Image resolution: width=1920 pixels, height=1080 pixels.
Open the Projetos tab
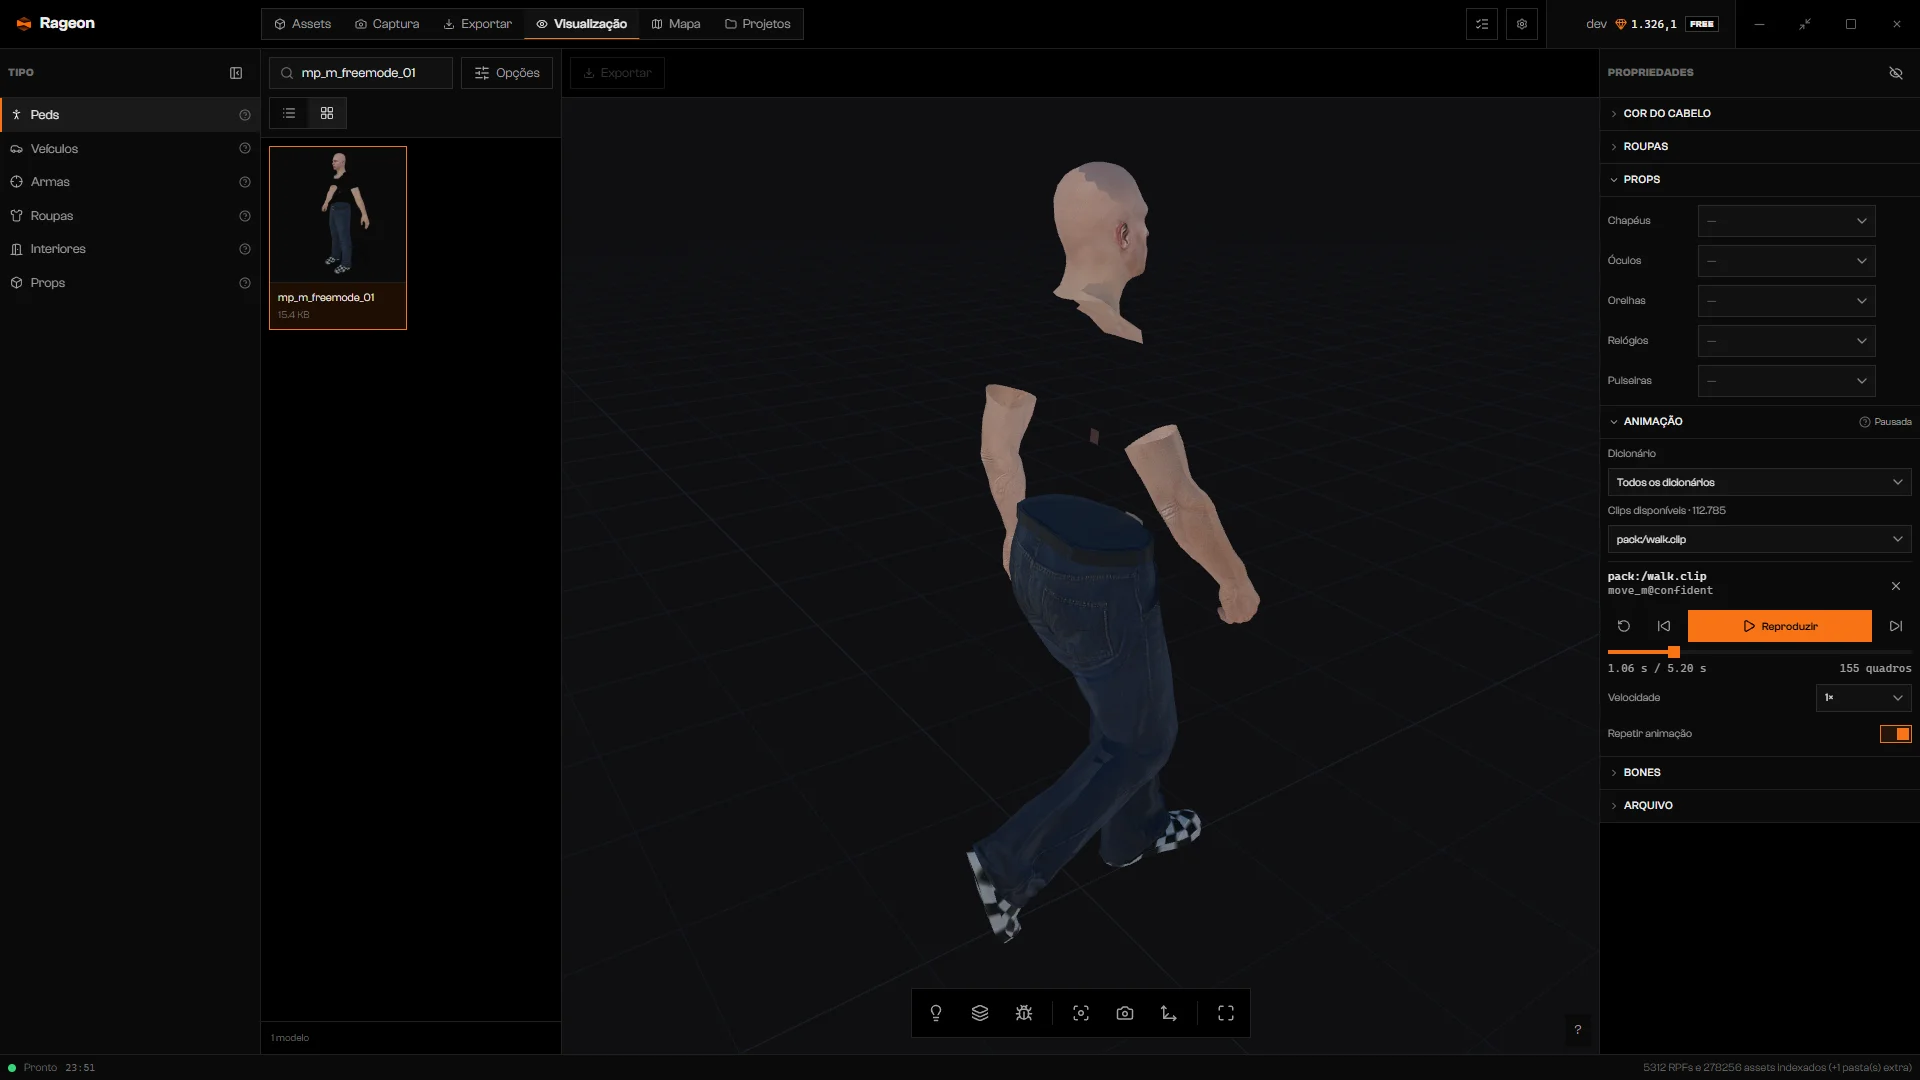pyautogui.click(x=757, y=24)
